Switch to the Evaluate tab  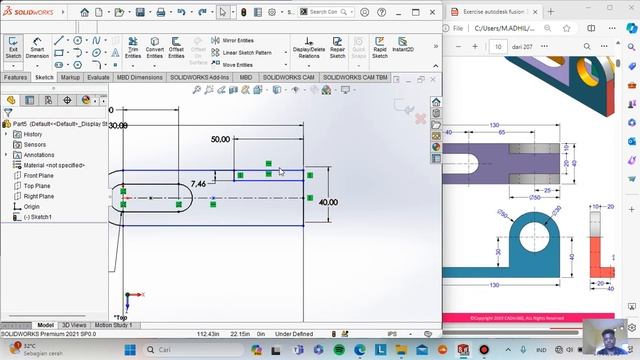point(98,77)
